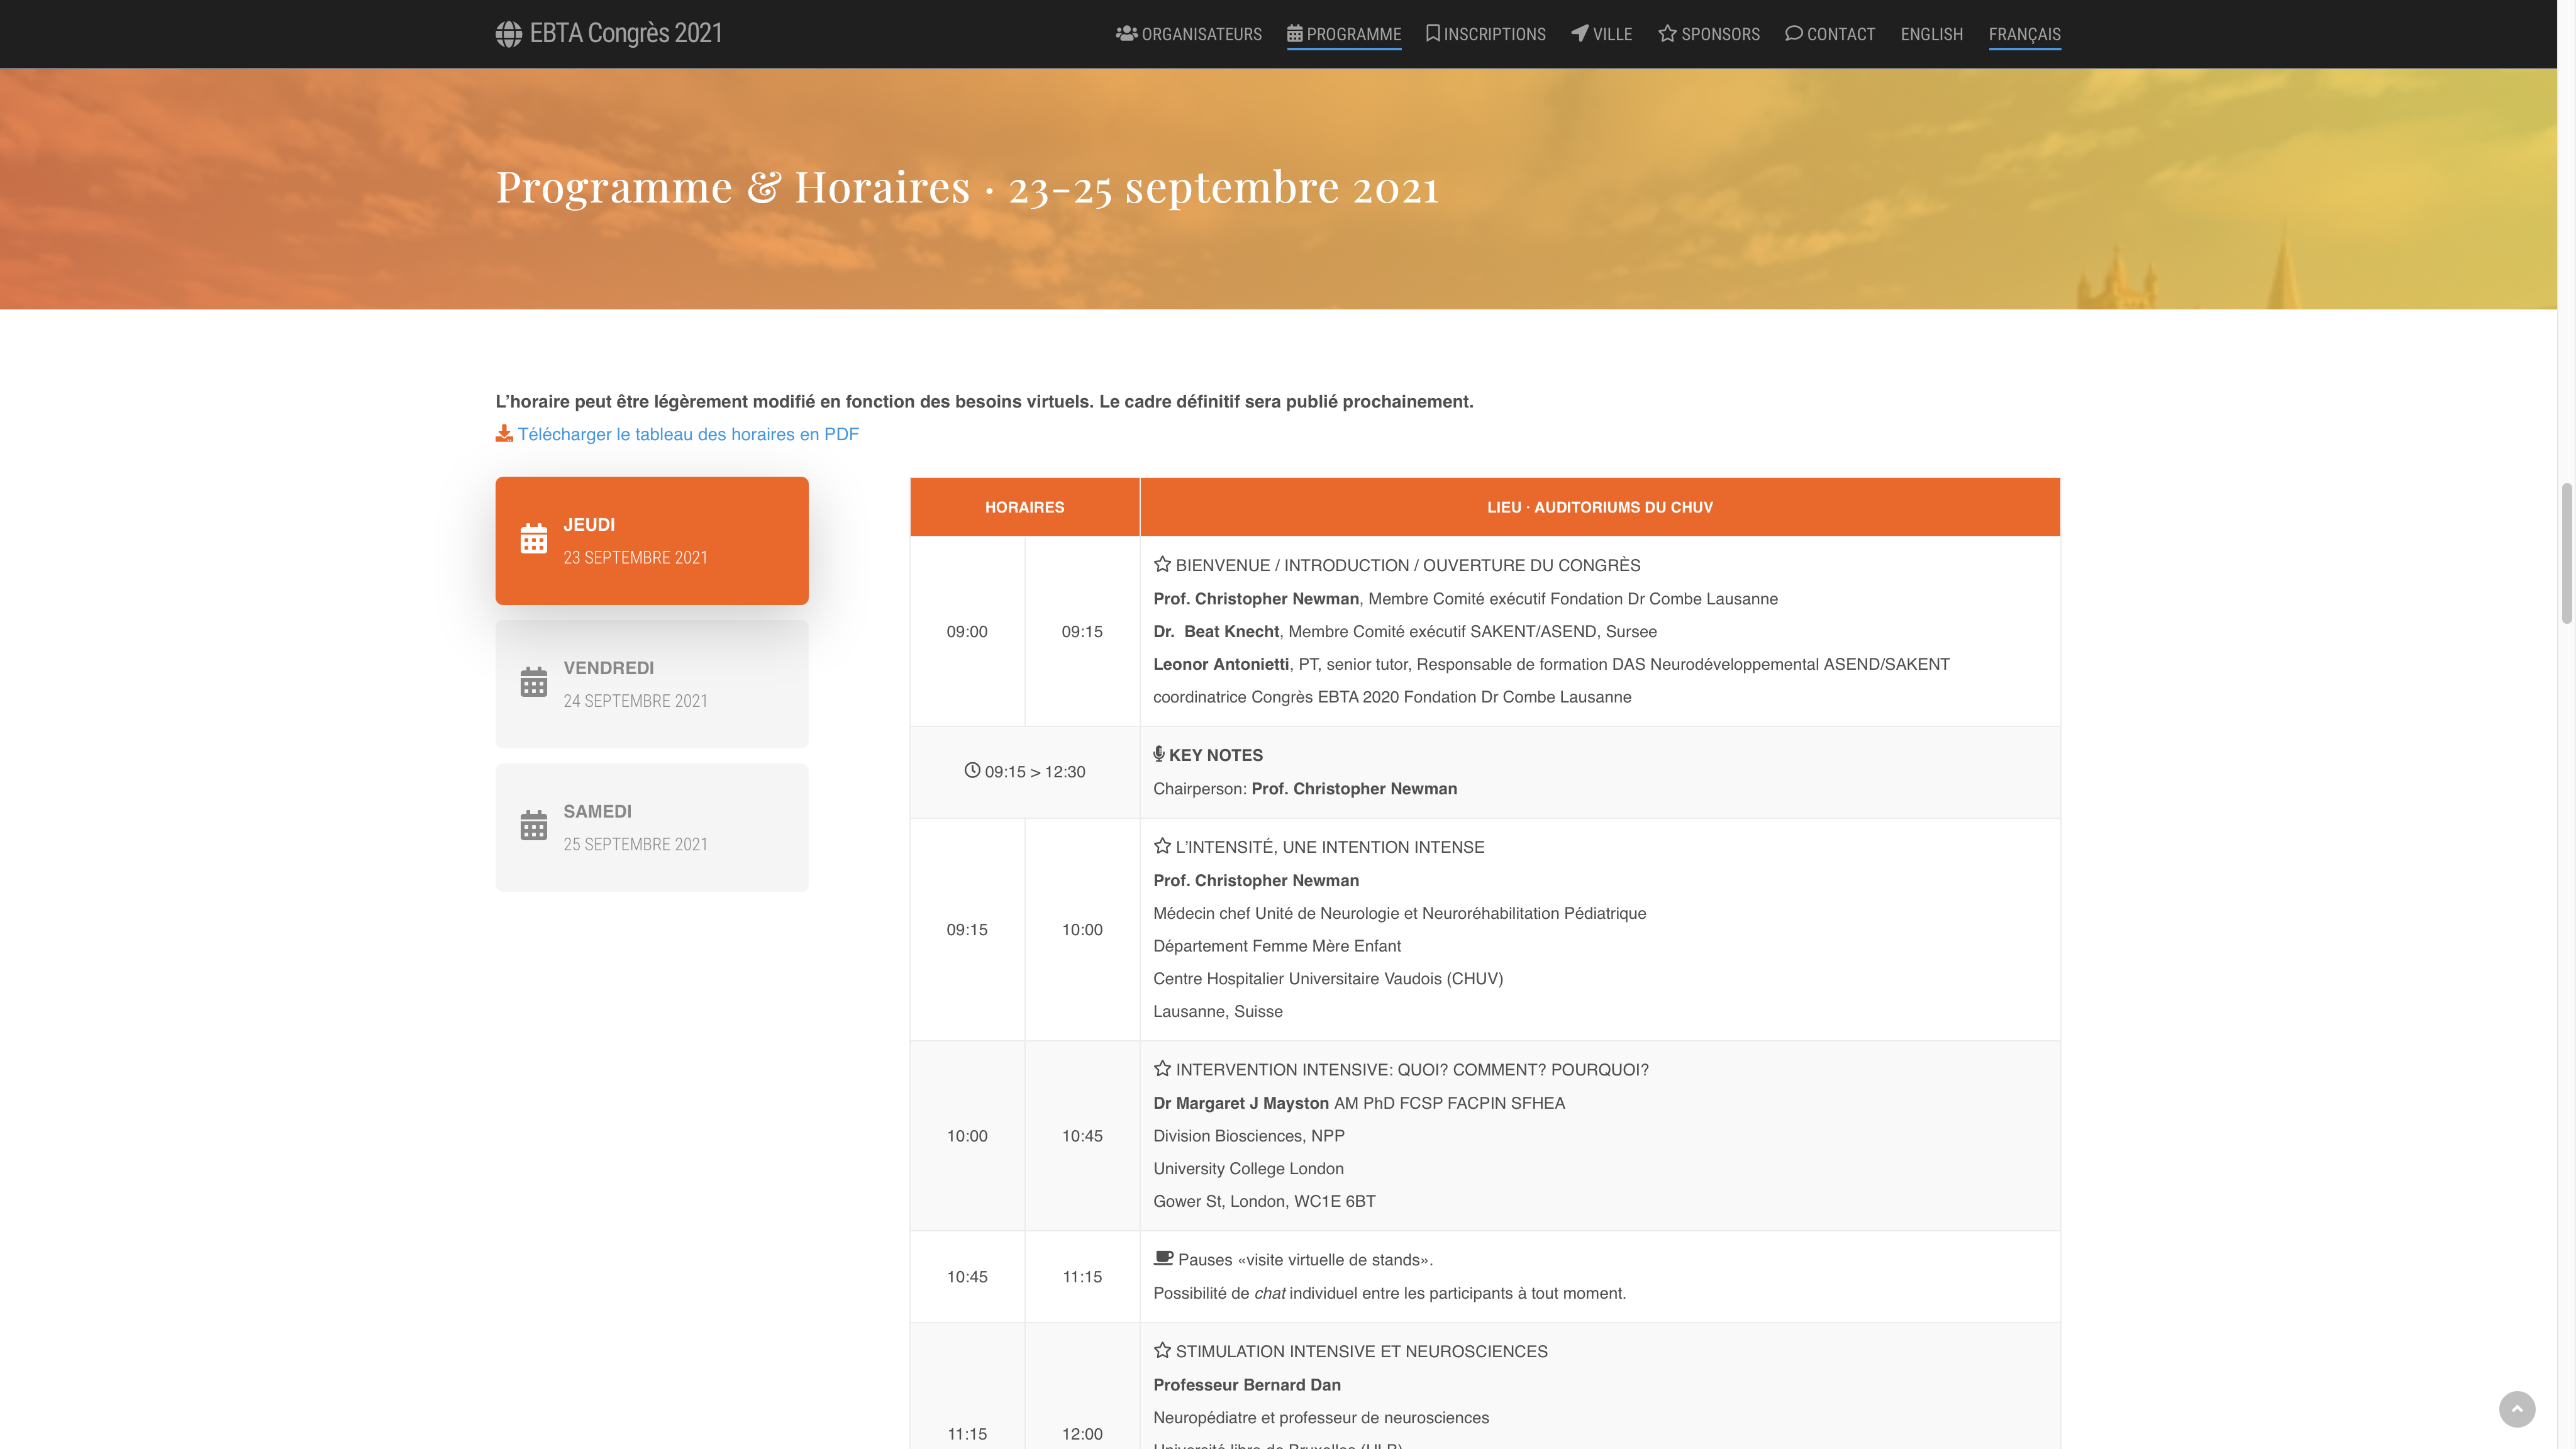This screenshot has height=1449, width=2576.
Task: Click the star icon next to Sponsors
Action: pos(1667,34)
